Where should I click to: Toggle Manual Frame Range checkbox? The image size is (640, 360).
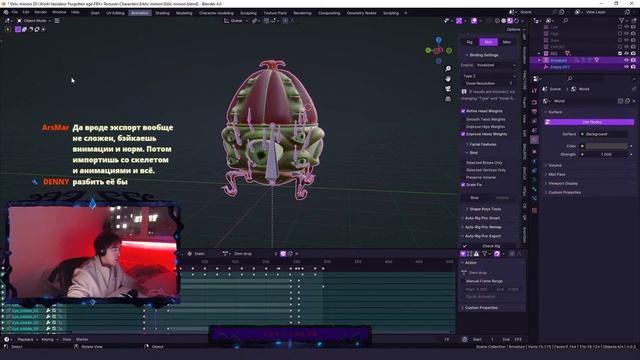[464, 281]
